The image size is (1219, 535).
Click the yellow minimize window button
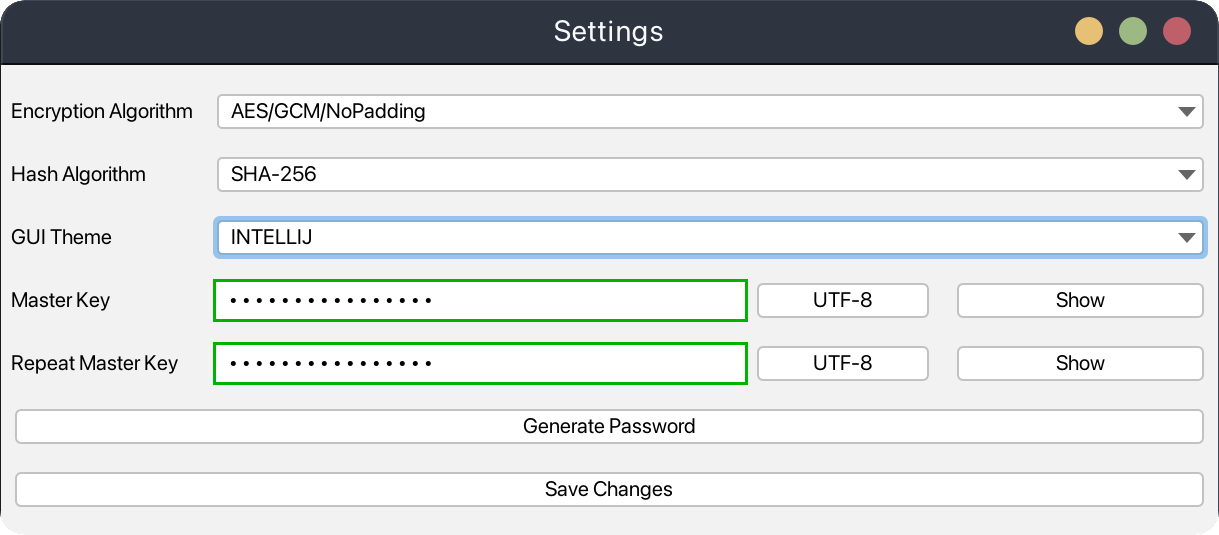(1089, 32)
